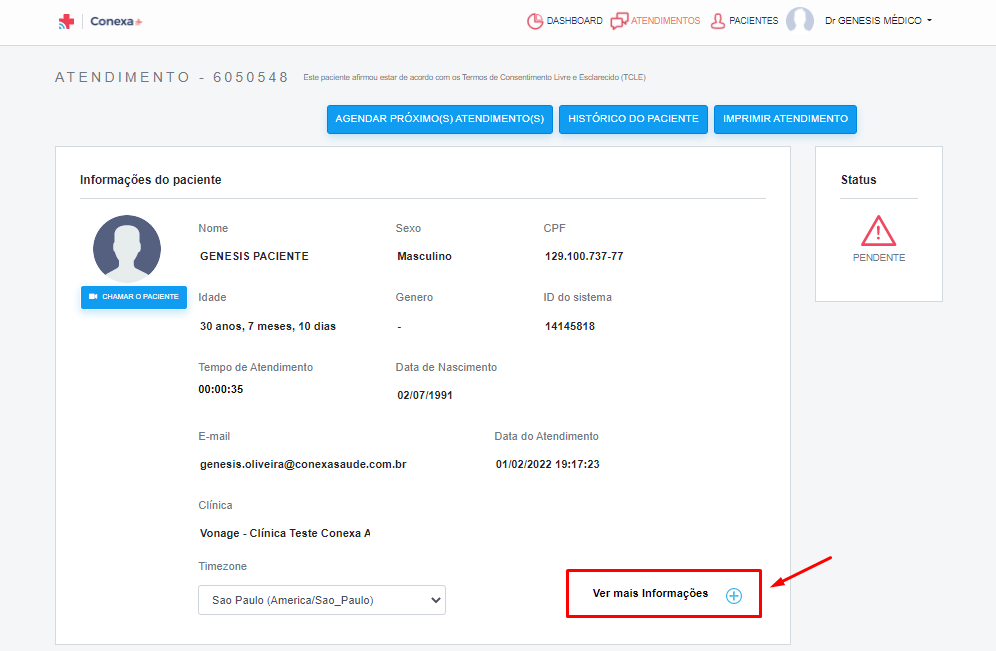Open the Sao Paulo timezone dropdown
Image resolution: width=996 pixels, height=651 pixels.
(x=322, y=600)
